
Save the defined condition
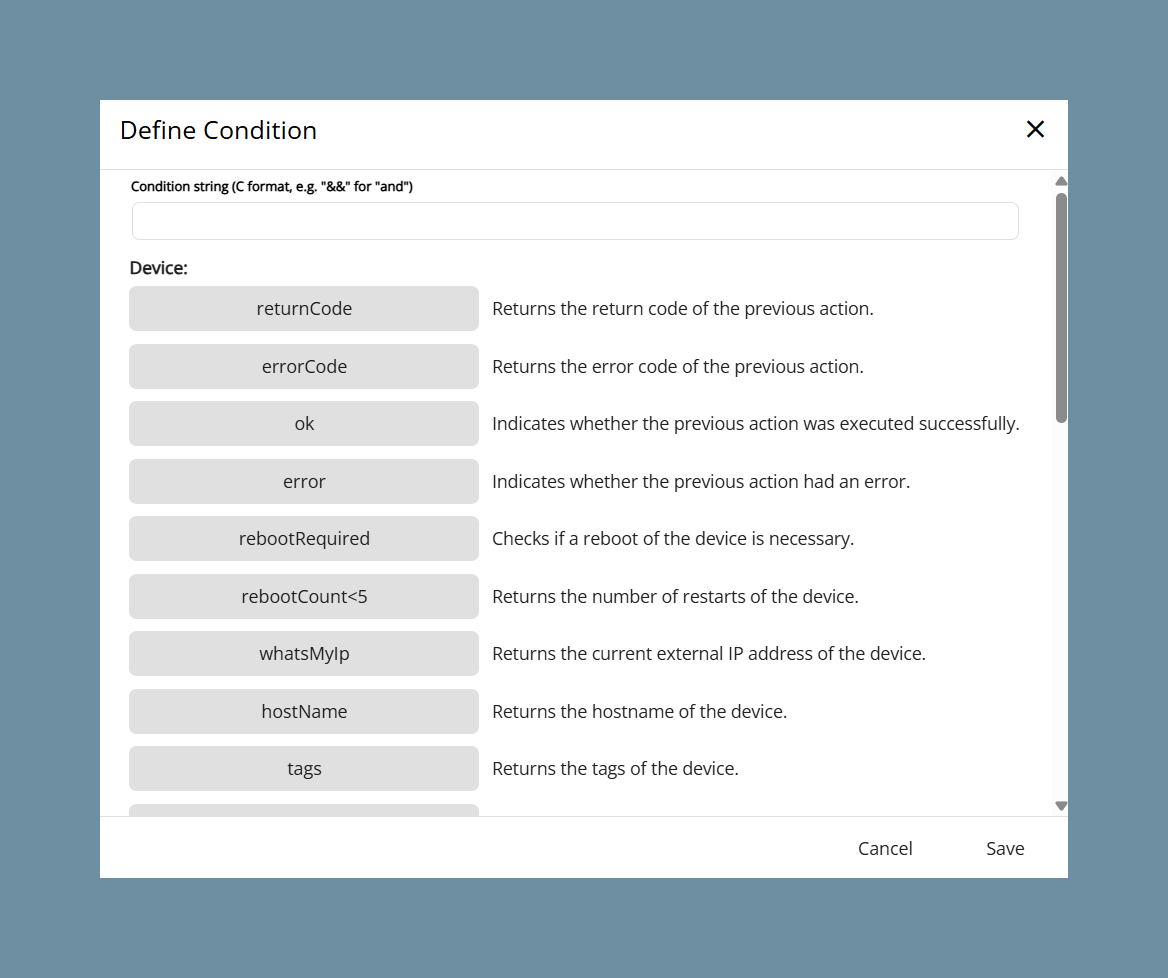click(1005, 848)
